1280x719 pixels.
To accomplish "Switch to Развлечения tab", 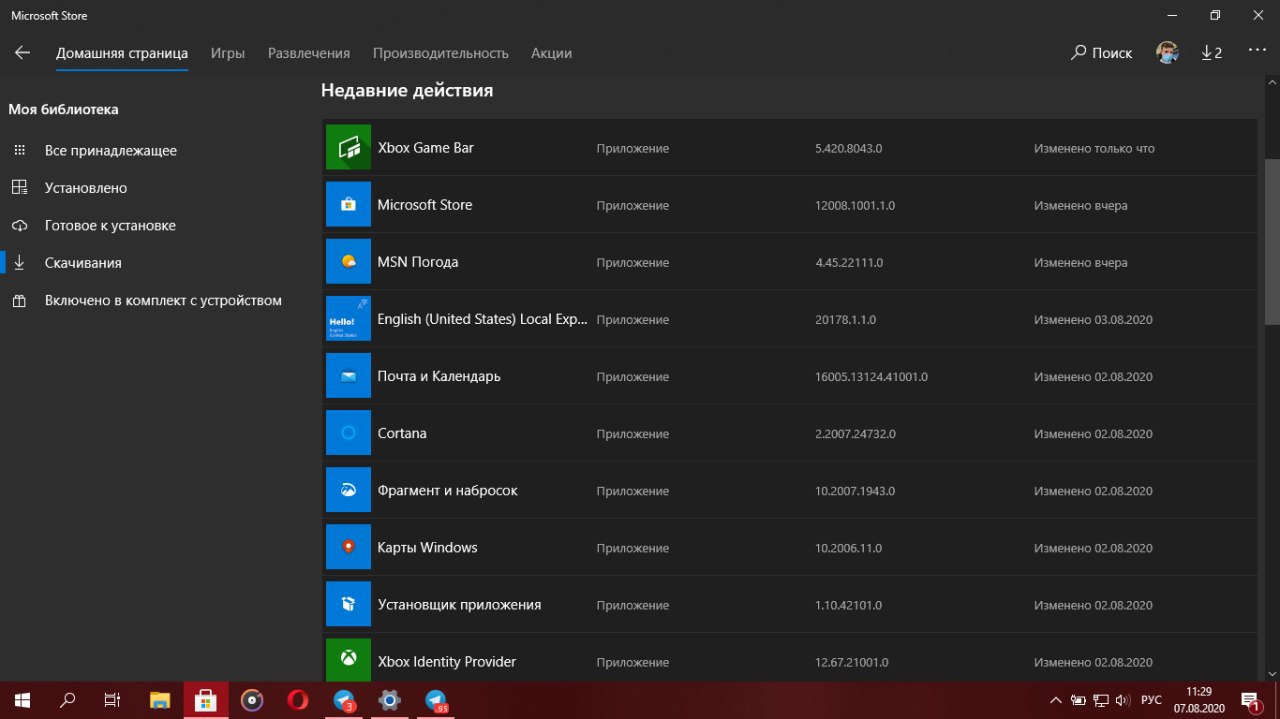I will coord(309,53).
